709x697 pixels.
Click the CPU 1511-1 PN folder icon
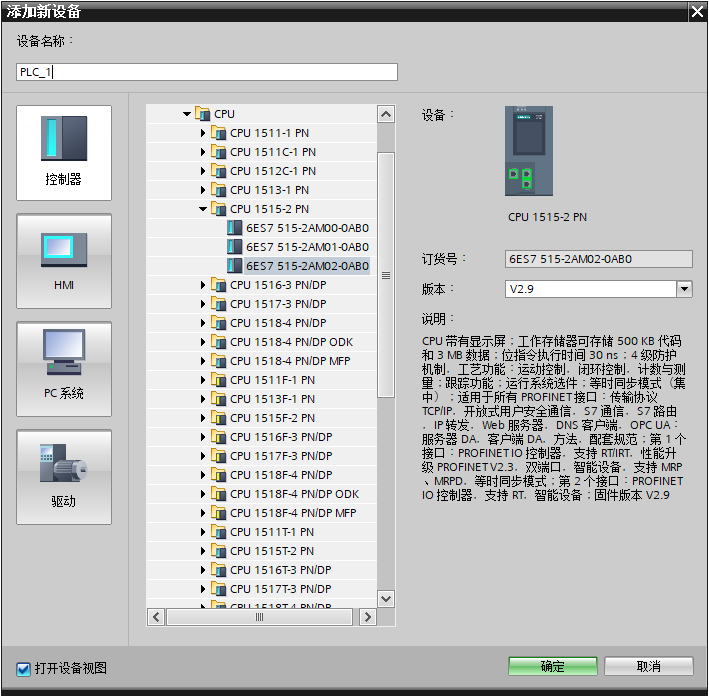219,133
